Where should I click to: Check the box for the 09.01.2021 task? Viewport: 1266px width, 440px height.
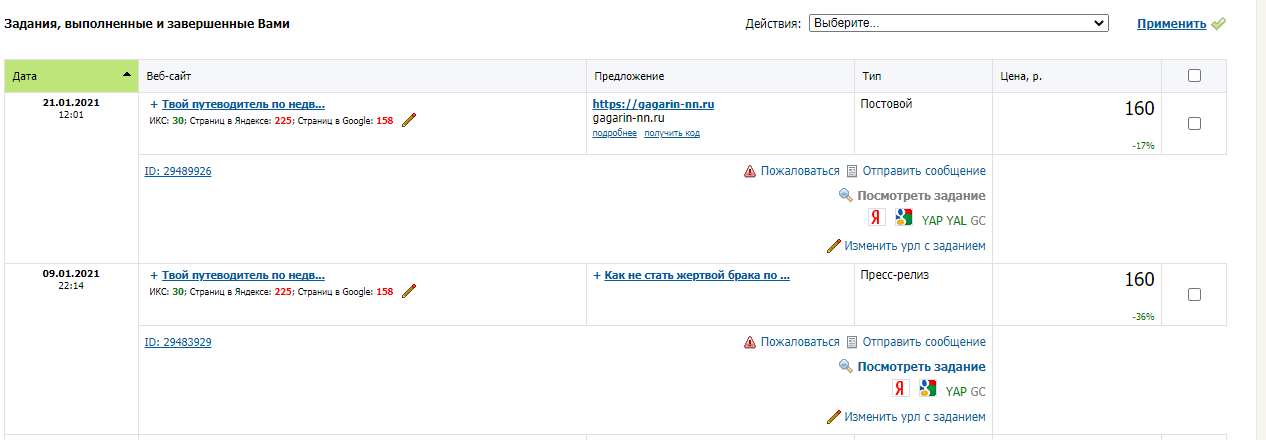(1194, 294)
